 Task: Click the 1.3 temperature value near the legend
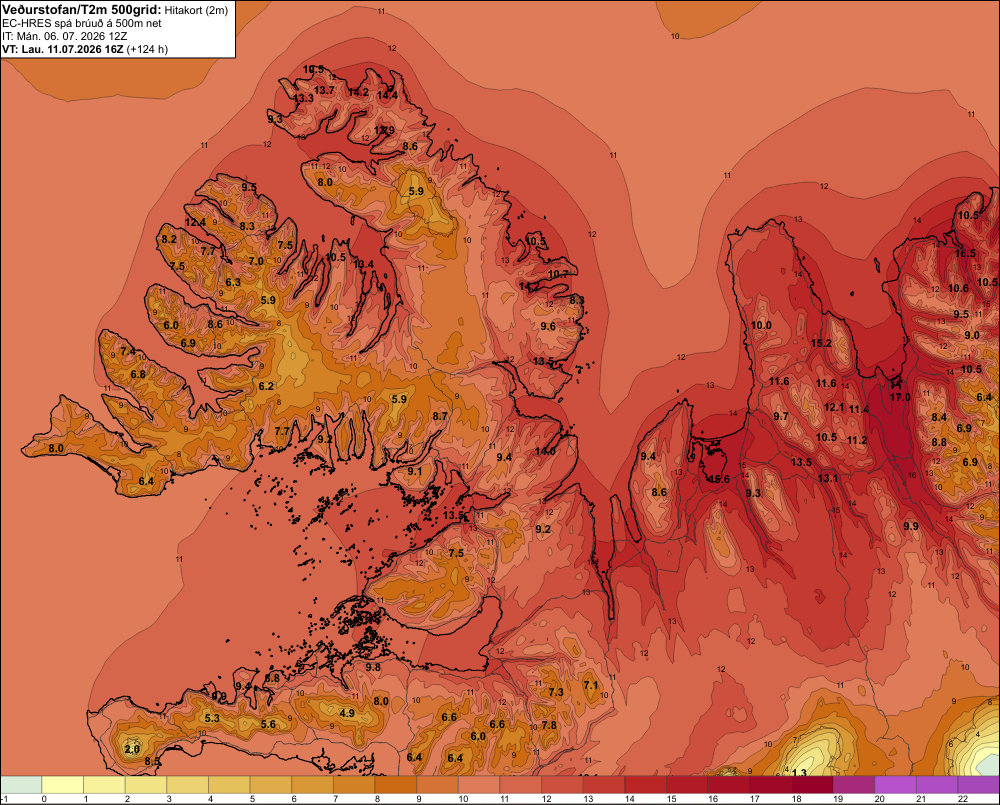pyautogui.click(x=799, y=772)
